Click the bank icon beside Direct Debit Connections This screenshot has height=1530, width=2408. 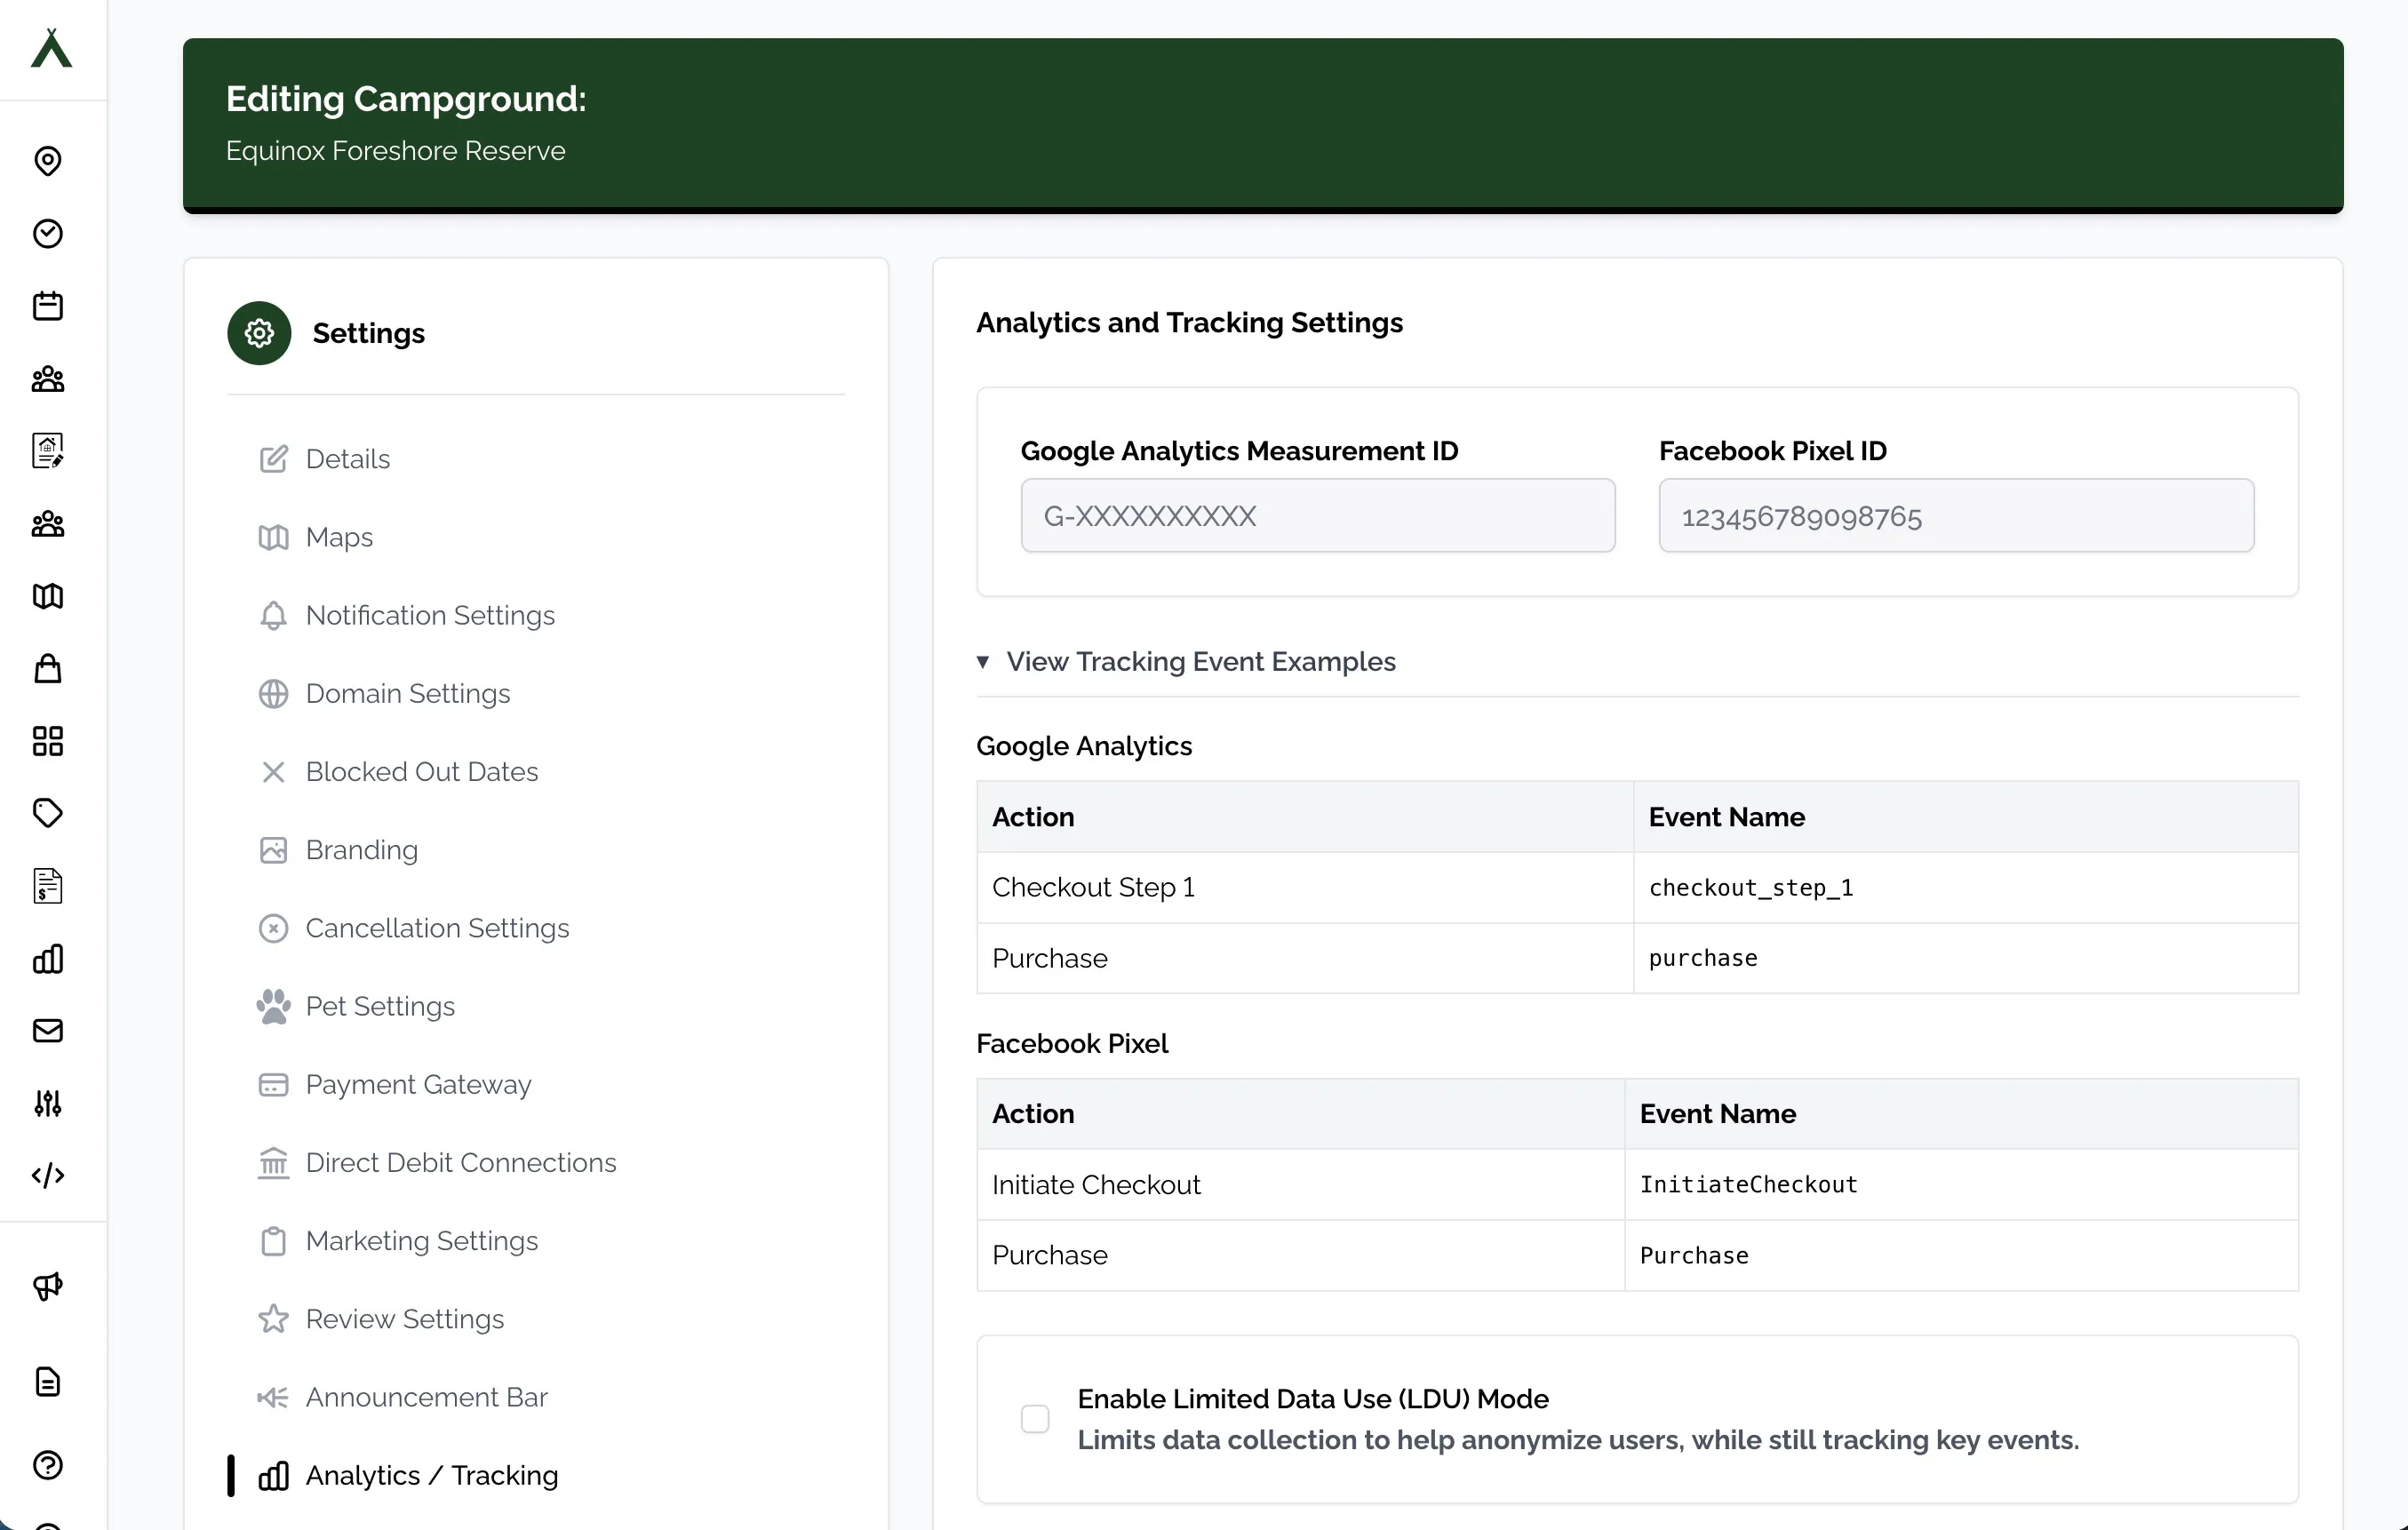pos(273,1163)
